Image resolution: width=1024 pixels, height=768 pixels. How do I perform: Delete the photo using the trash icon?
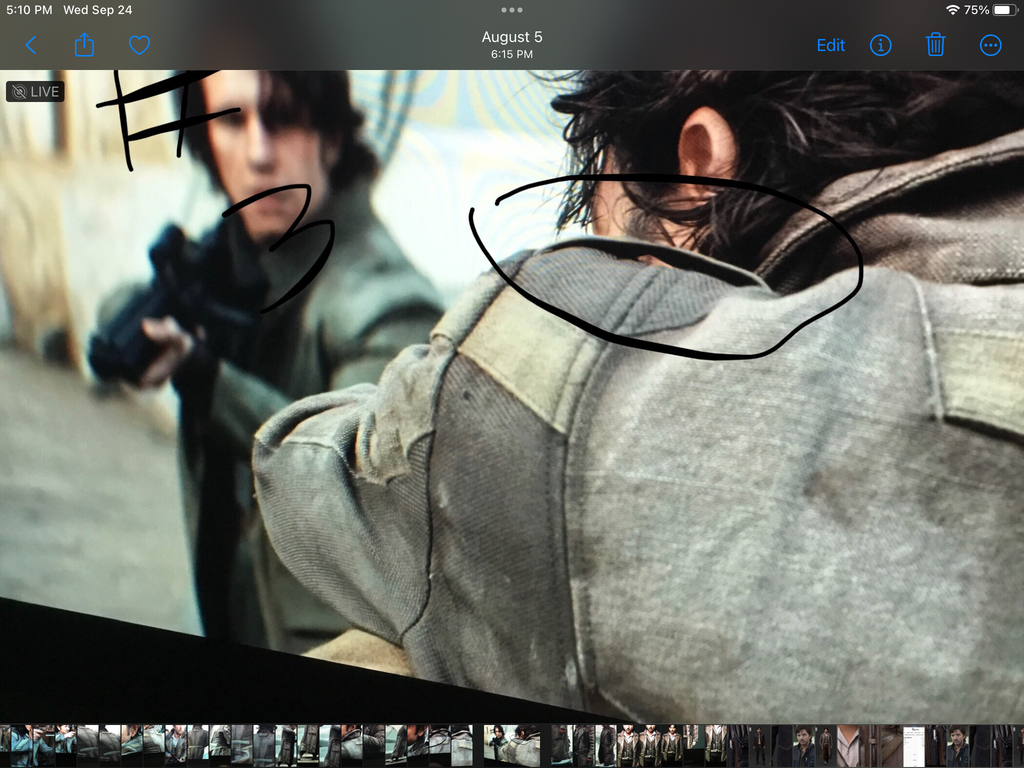(x=935, y=45)
